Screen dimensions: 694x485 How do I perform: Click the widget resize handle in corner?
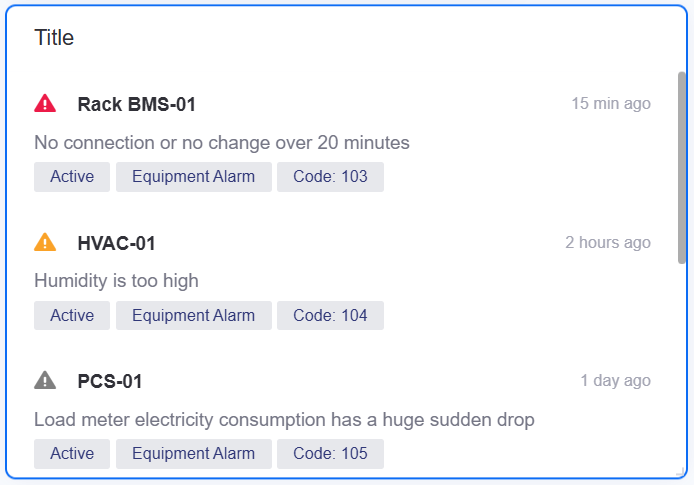681,472
